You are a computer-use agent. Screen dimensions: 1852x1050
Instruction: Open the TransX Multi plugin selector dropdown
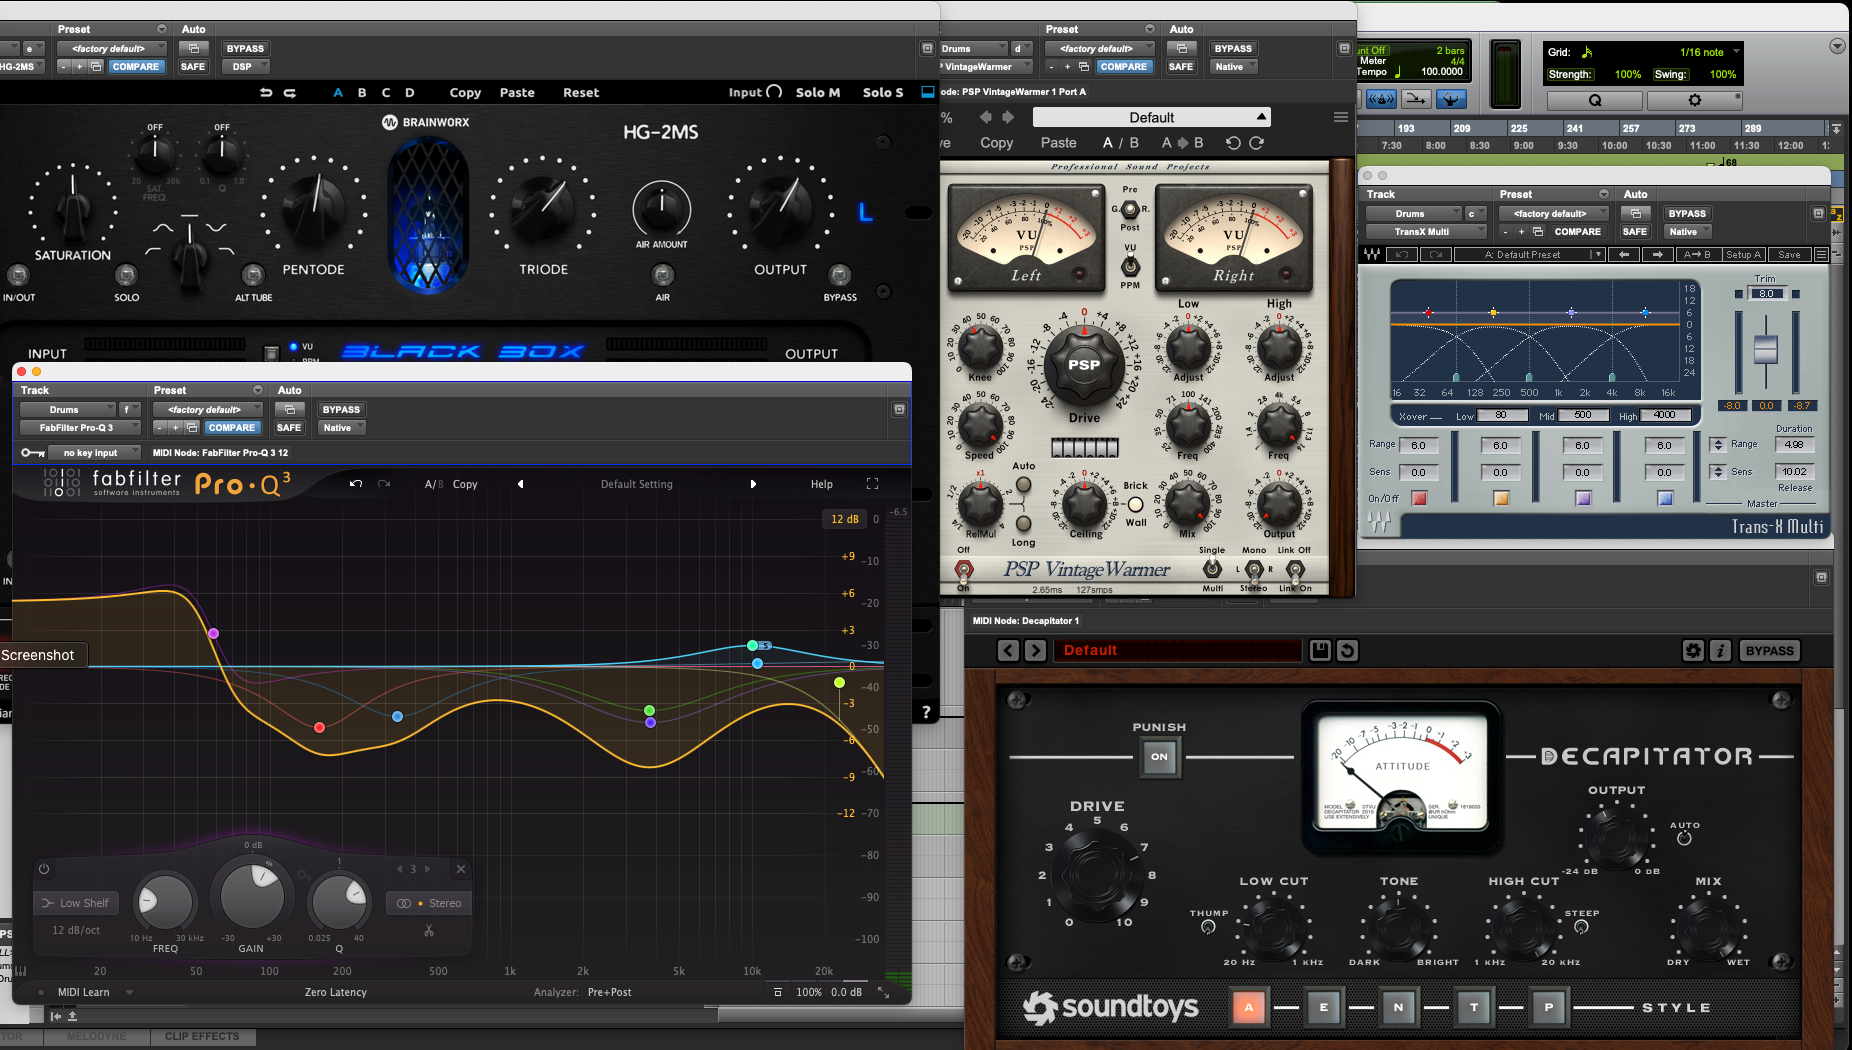point(1427,231)
